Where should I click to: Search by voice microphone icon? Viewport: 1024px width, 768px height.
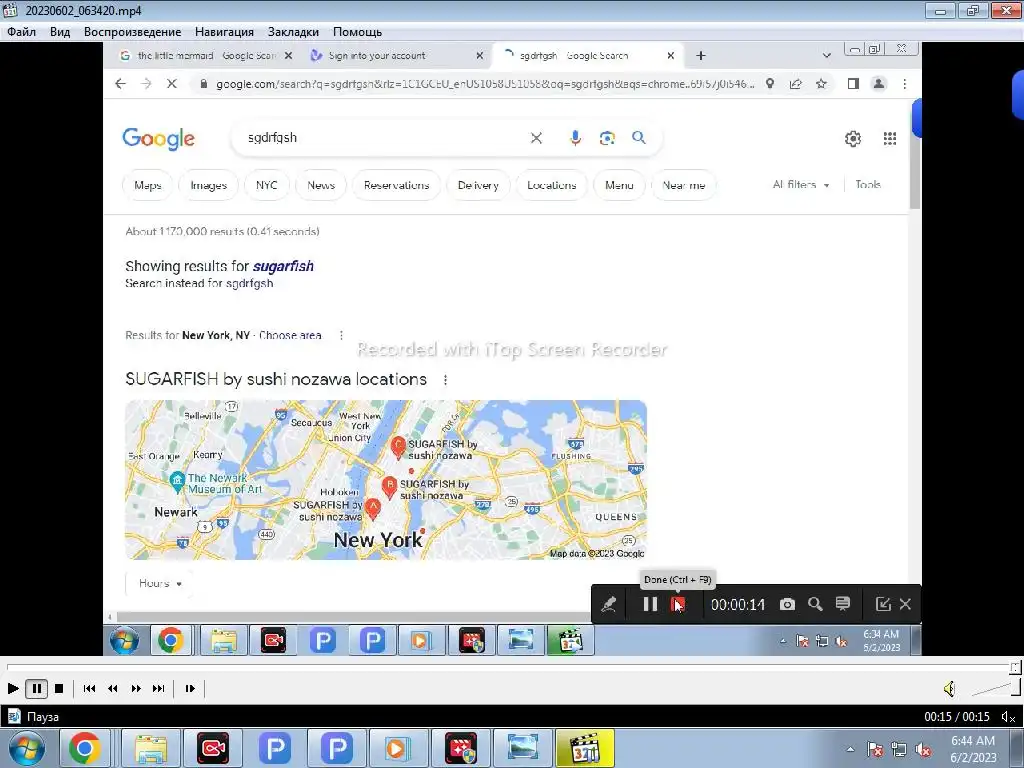[575, 138]
